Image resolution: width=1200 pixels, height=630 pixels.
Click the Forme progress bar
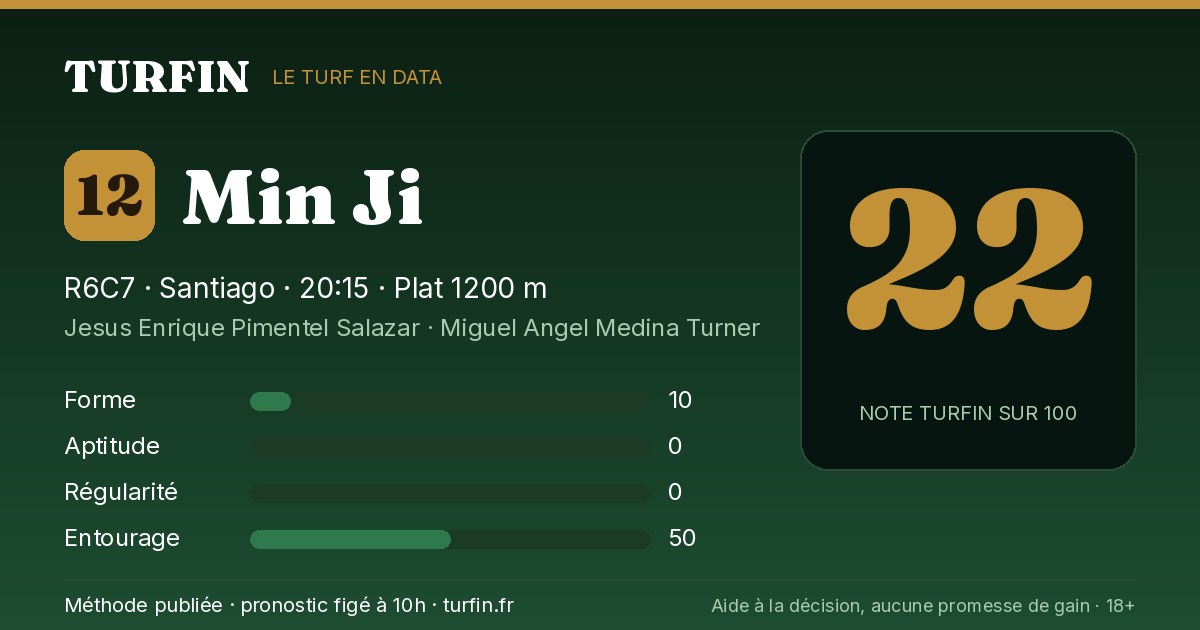(450, 401)
